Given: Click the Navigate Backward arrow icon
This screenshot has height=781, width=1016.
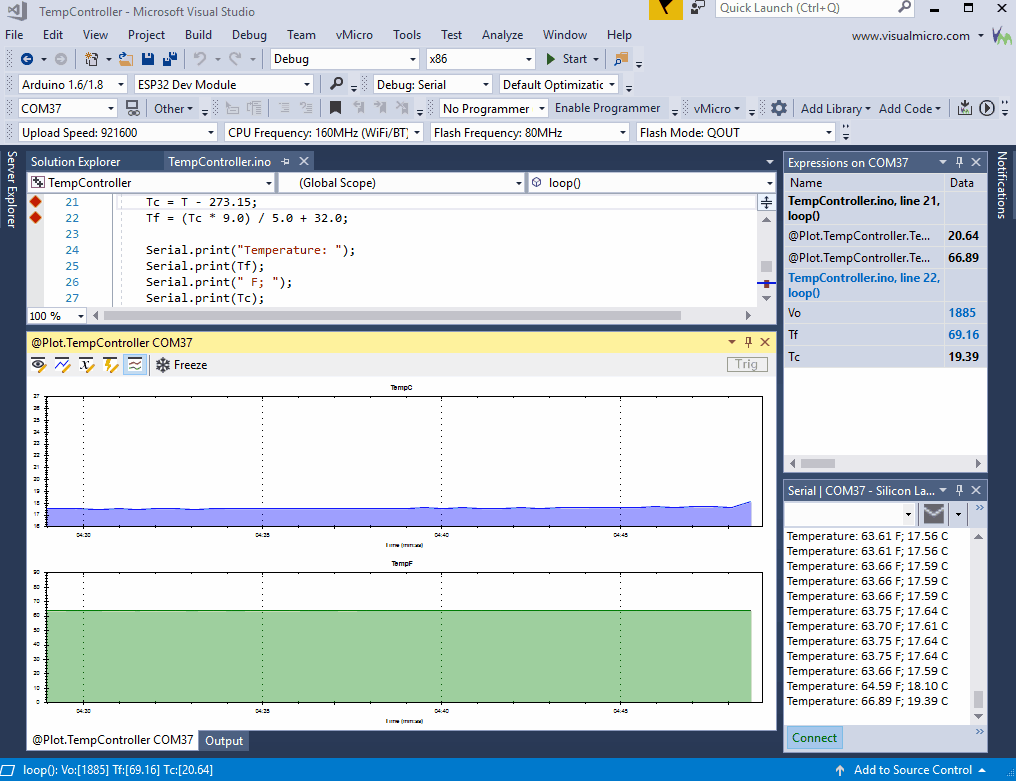Looking at the screenshot, I should 27,59.
